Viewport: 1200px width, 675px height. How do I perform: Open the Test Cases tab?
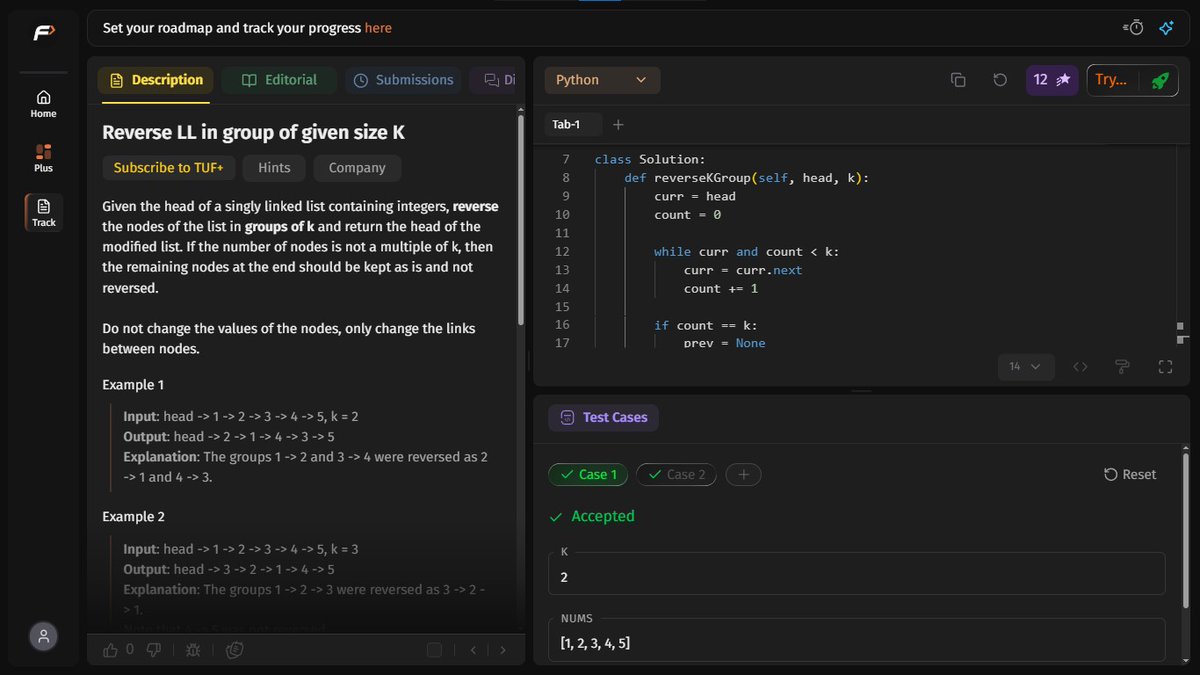click(x=604, y=418)
